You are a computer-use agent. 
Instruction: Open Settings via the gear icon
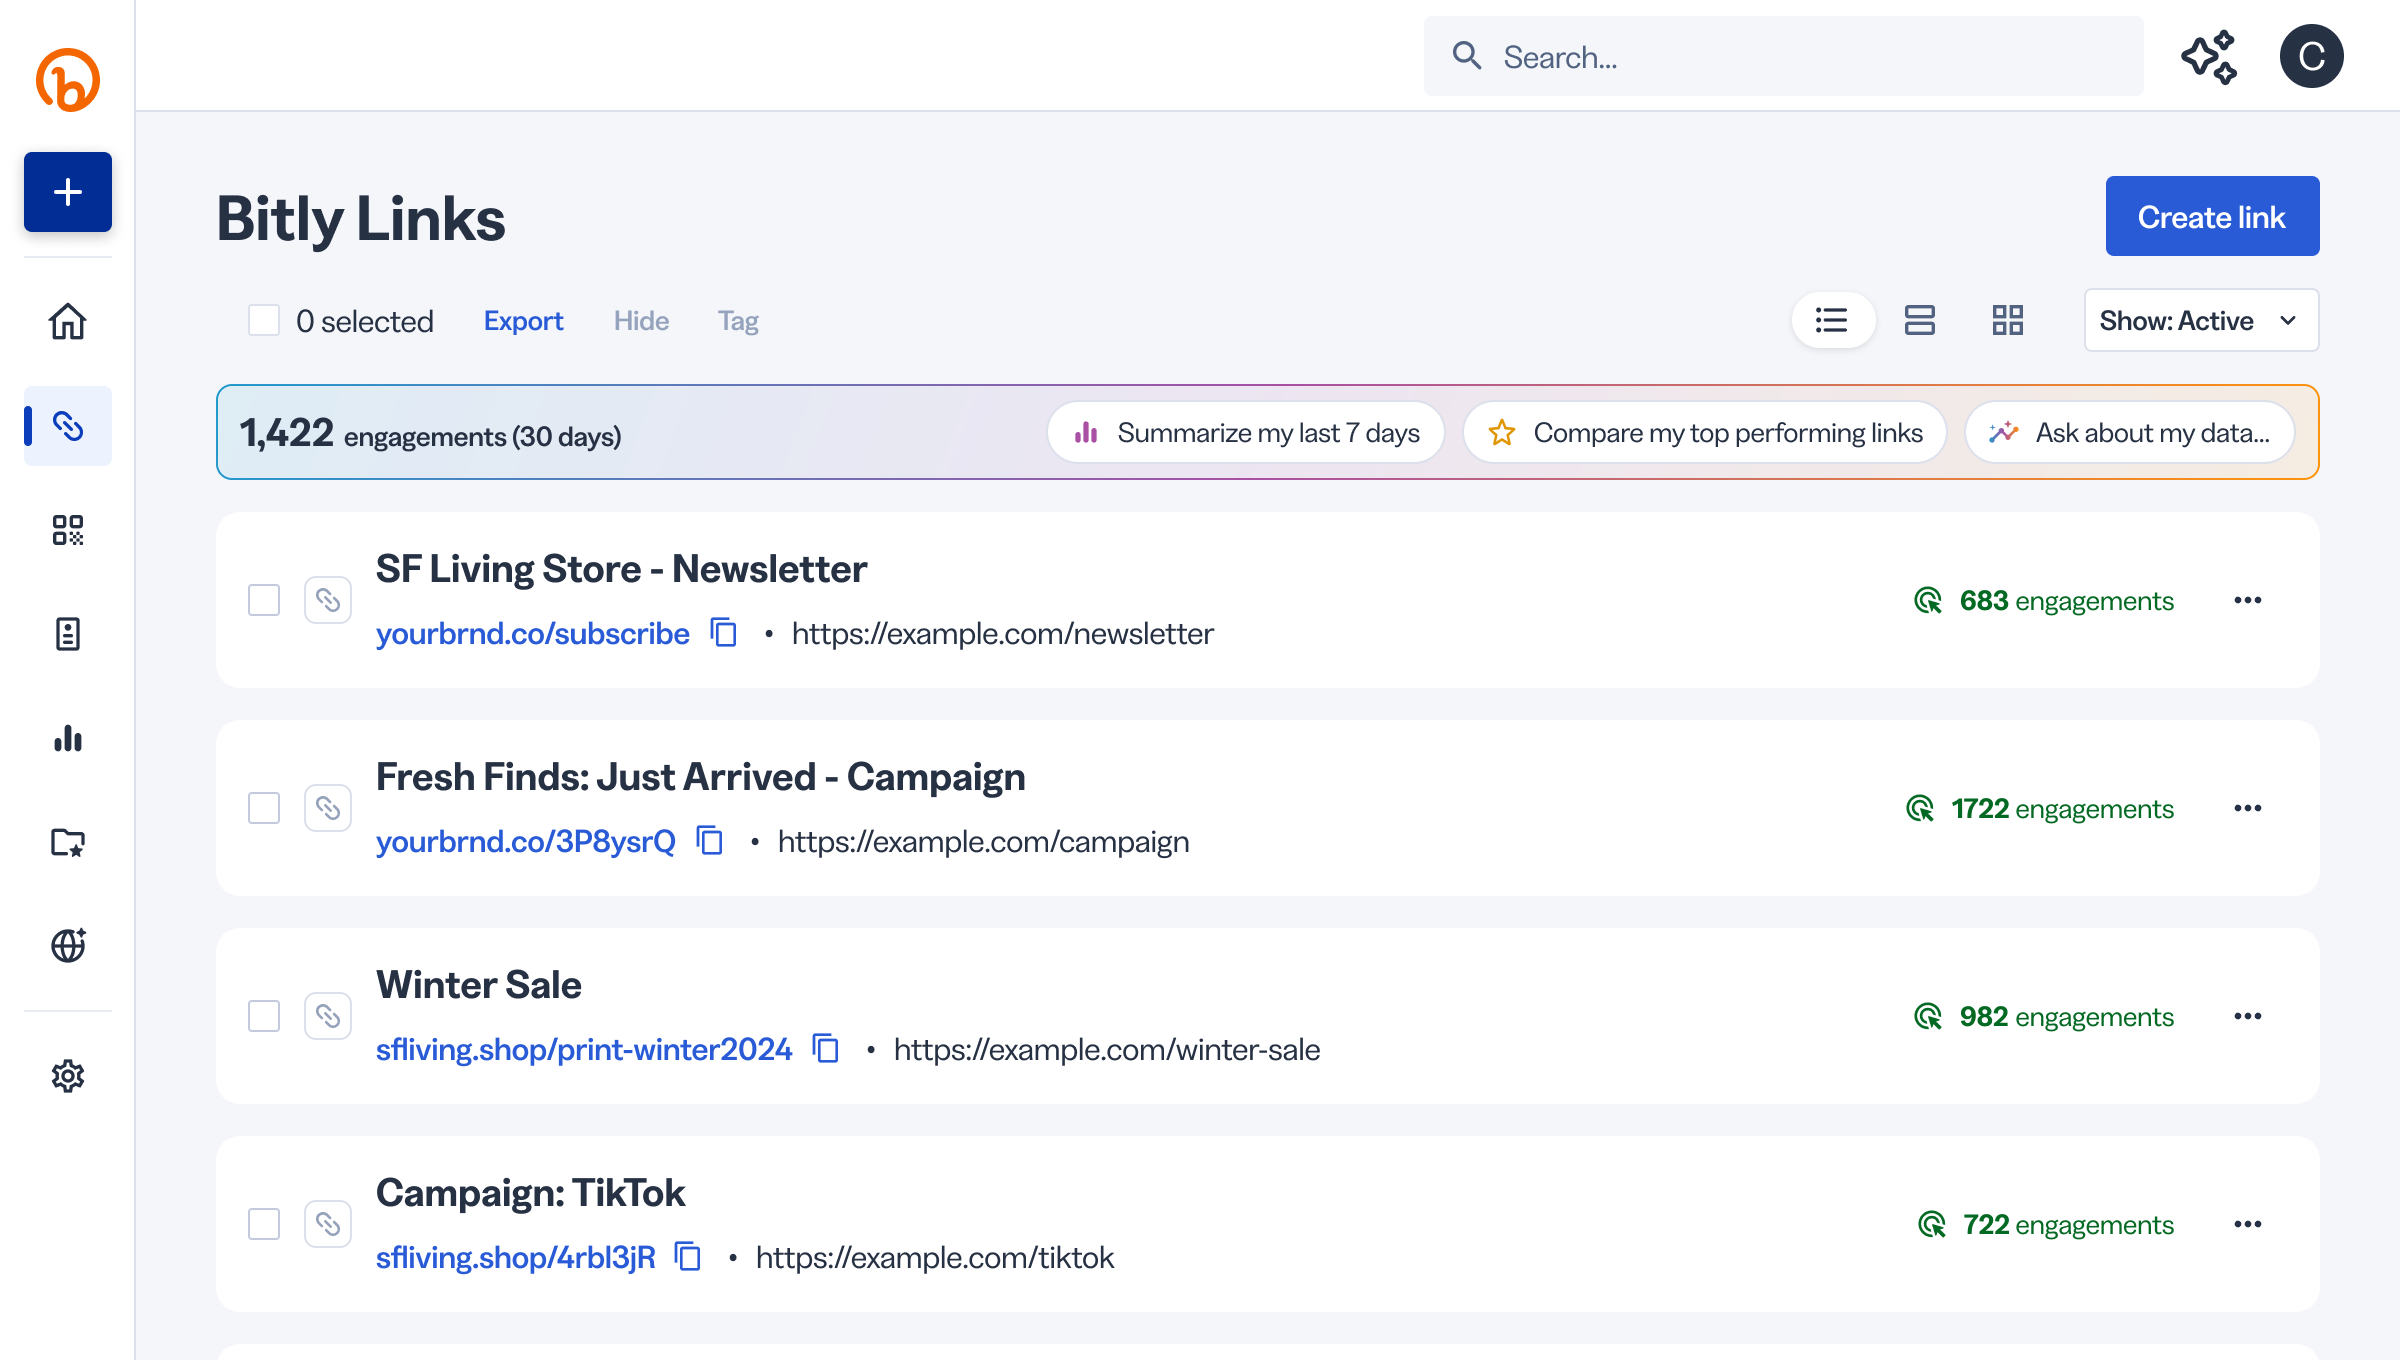[67, 1077]
